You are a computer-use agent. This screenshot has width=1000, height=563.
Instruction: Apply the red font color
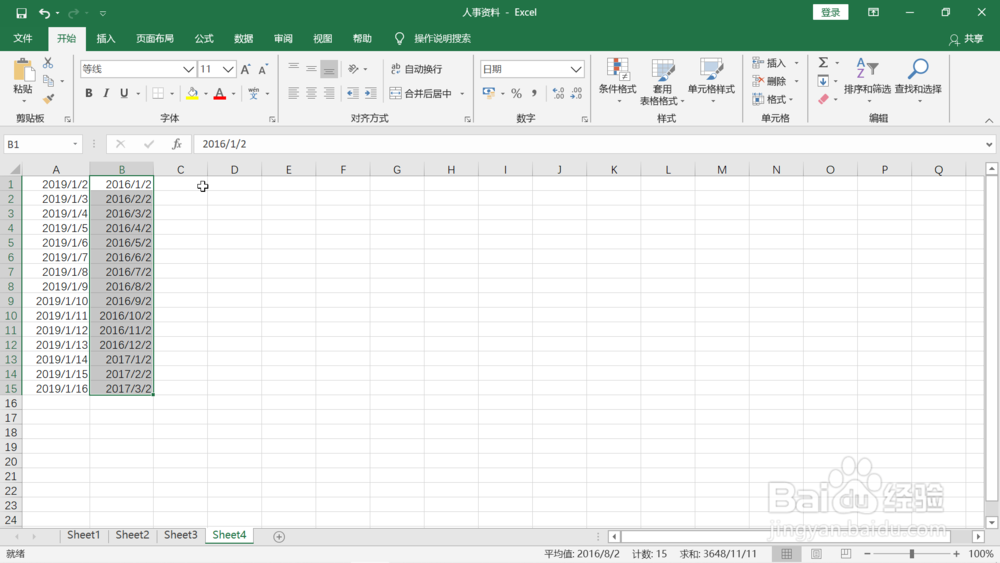tap(220, 94)
